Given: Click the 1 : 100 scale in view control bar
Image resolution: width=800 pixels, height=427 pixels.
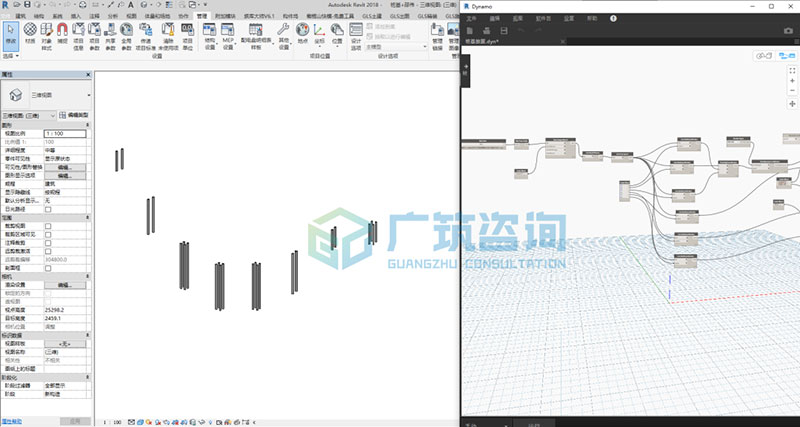Looking at the screenshot, I should pos(112,422).
